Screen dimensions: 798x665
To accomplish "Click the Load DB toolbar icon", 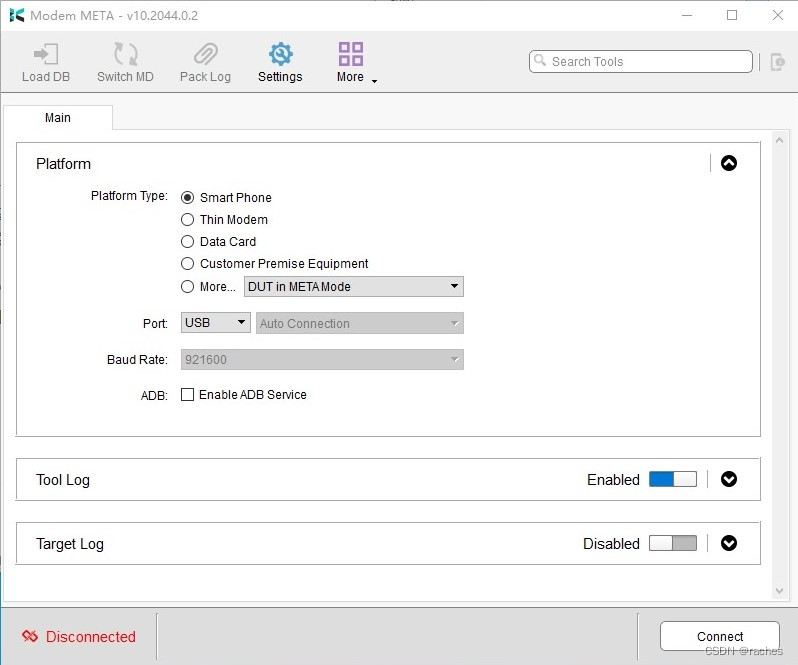I will [x=46, y=54].
